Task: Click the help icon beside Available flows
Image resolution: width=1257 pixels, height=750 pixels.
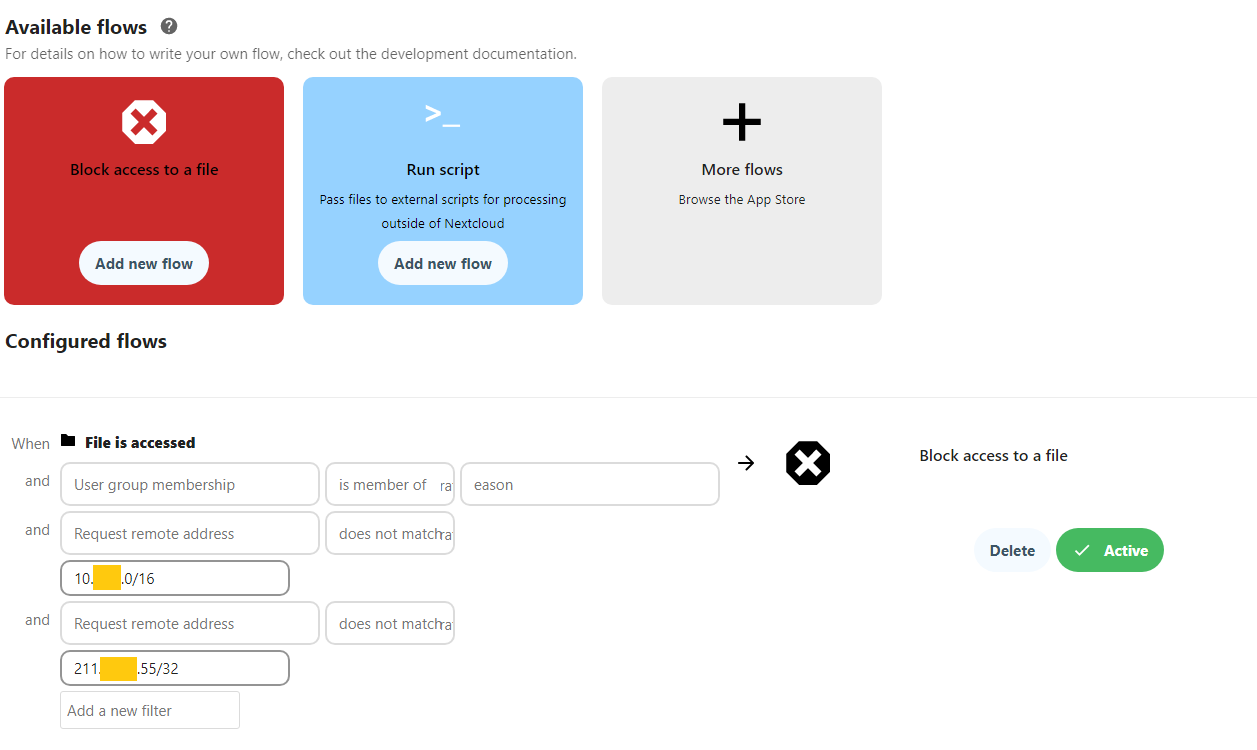Action: point(168,27)
